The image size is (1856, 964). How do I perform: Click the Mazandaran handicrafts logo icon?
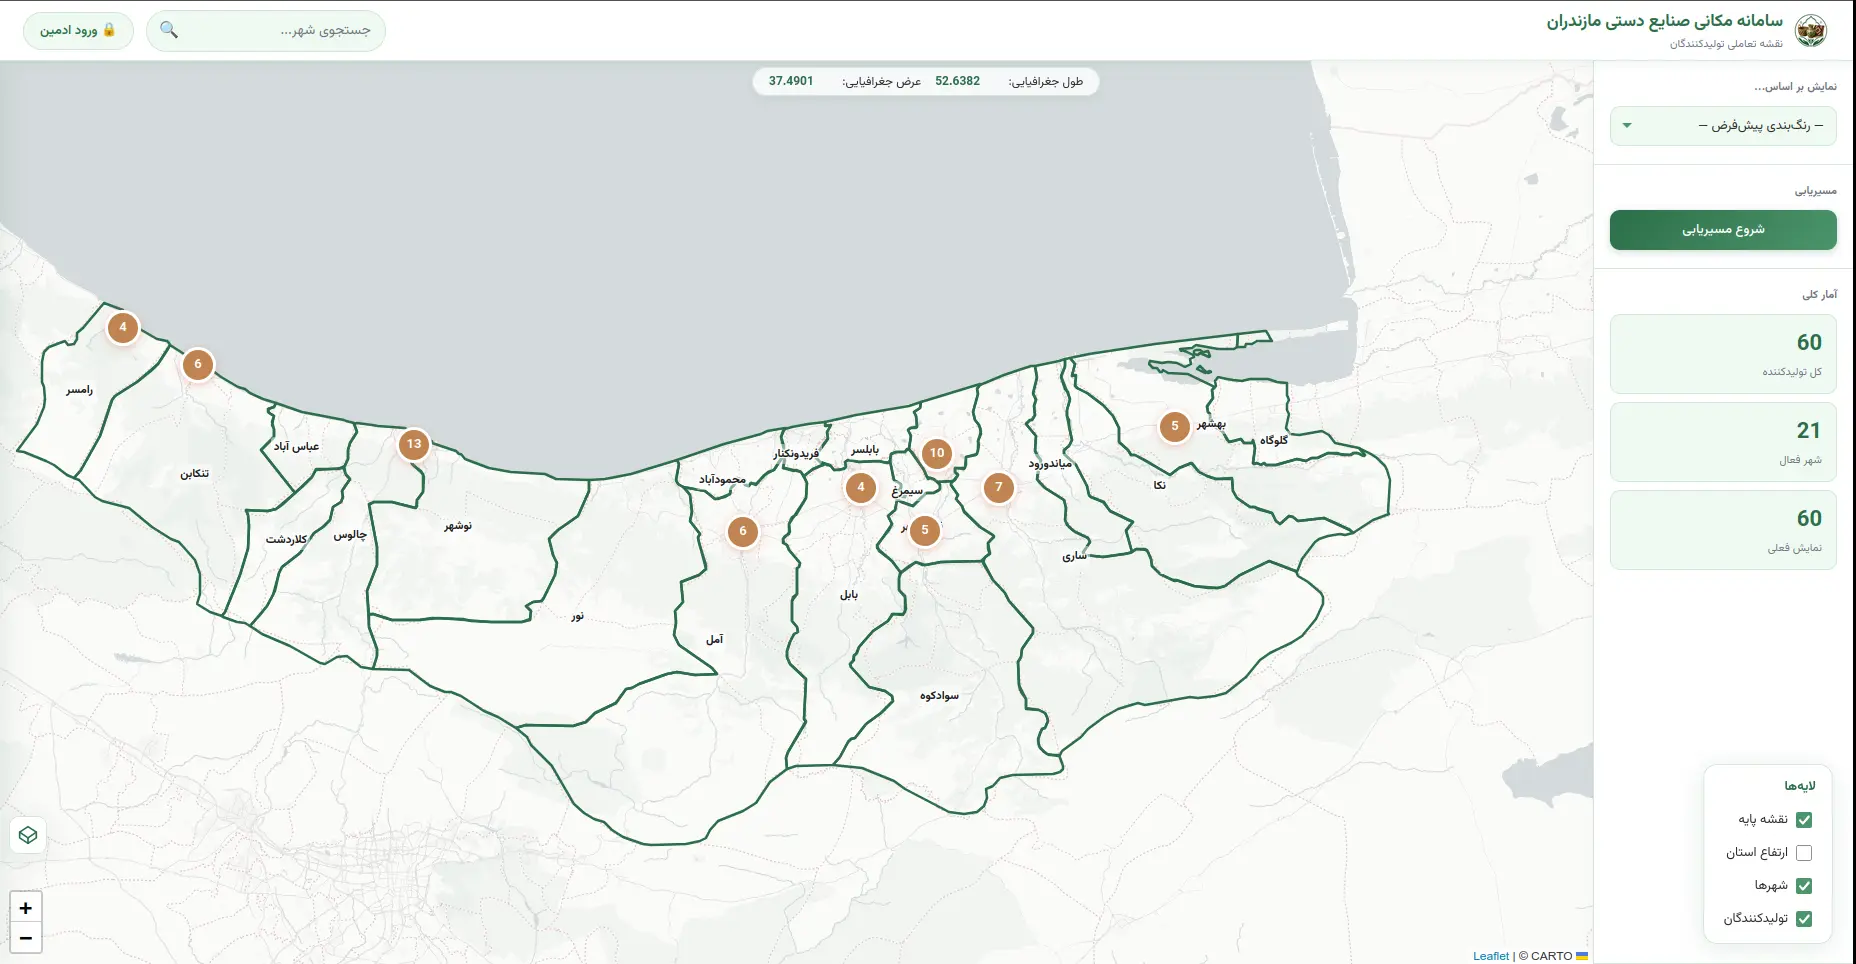click(x=1811, y=31)
